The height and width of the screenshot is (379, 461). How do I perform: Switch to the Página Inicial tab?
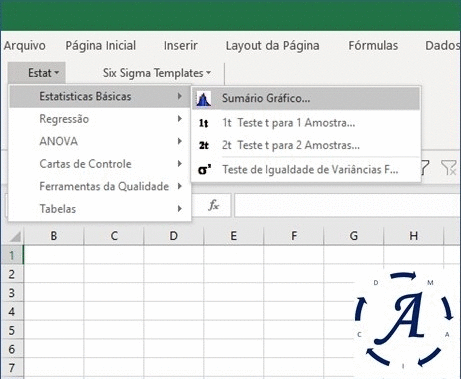(101, 46)
